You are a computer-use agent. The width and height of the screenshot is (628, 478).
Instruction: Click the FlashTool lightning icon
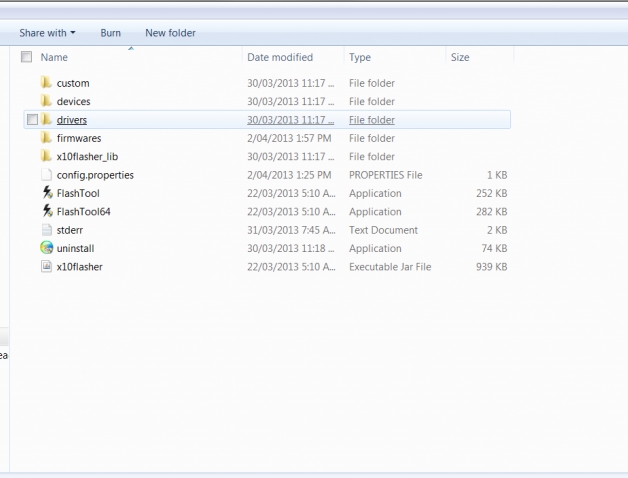47,193
